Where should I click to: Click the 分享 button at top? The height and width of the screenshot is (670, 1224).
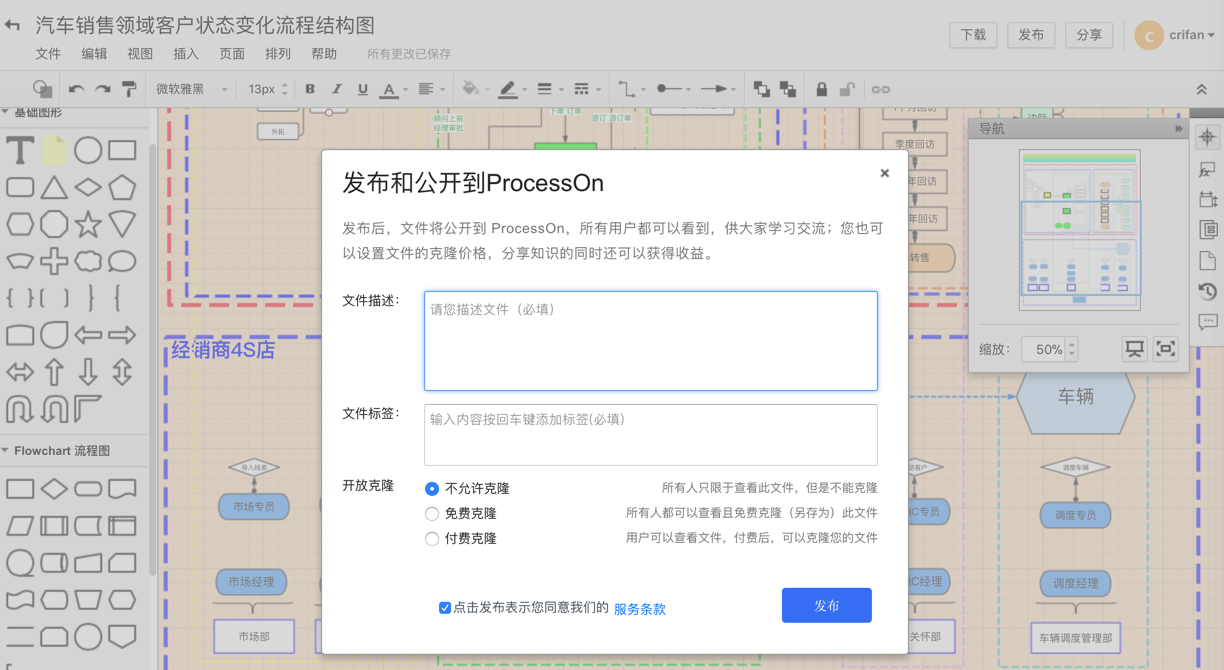1089,35
